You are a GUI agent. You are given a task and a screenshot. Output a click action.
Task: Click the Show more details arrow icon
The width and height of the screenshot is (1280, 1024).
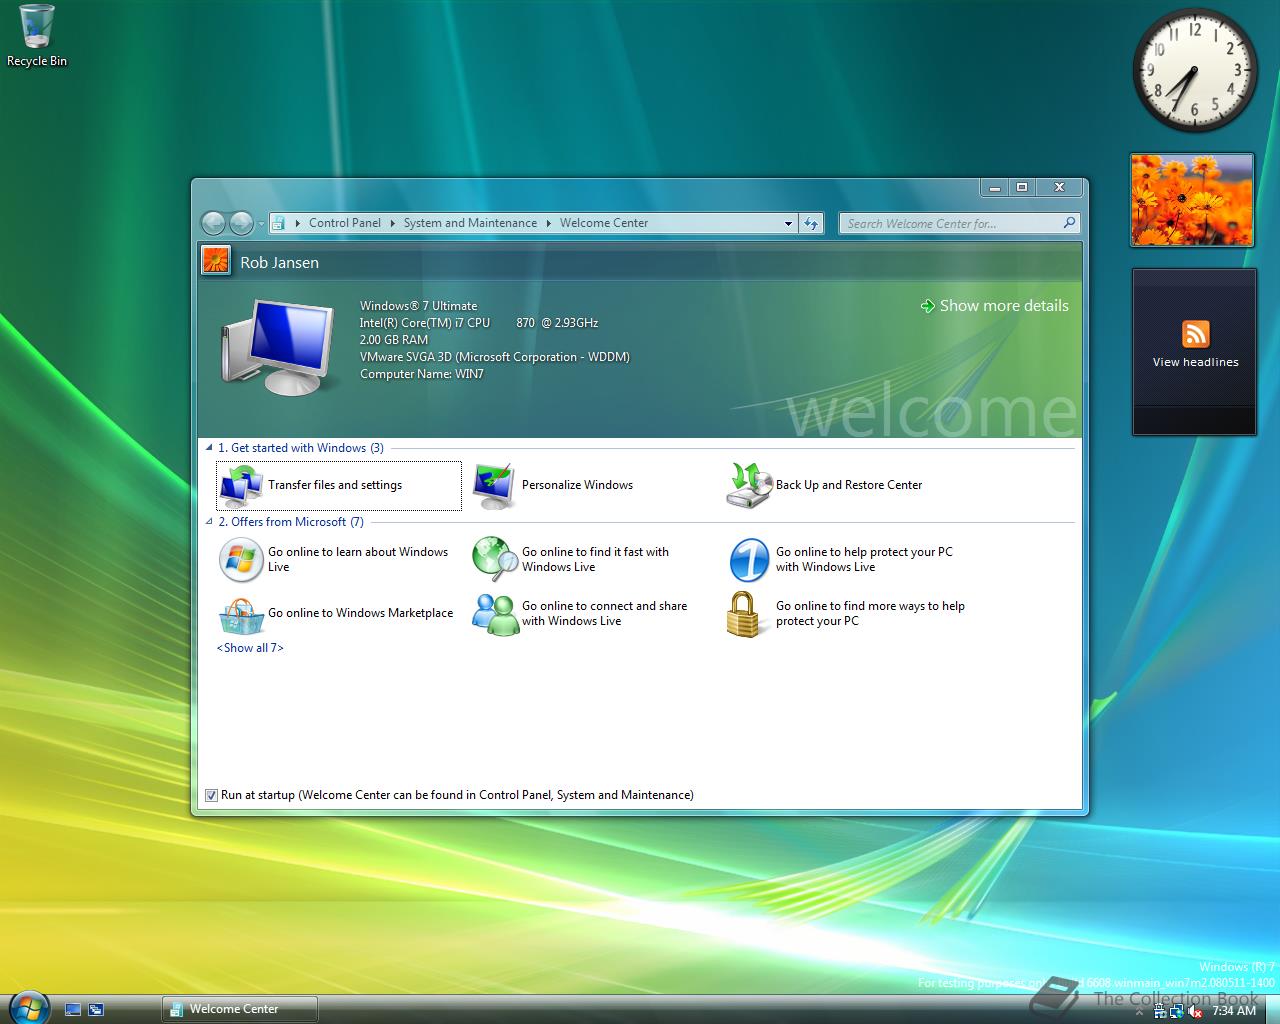pyautogui.click(x=927, y=306)
